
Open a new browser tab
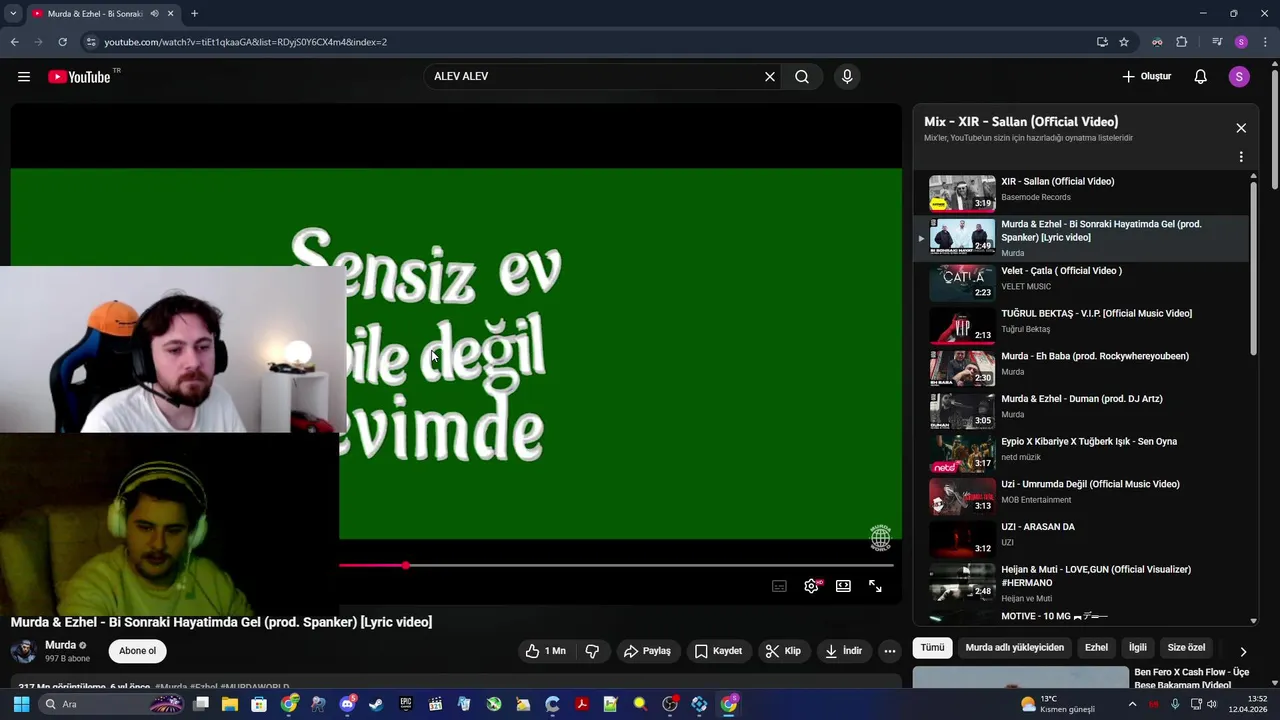194,14
